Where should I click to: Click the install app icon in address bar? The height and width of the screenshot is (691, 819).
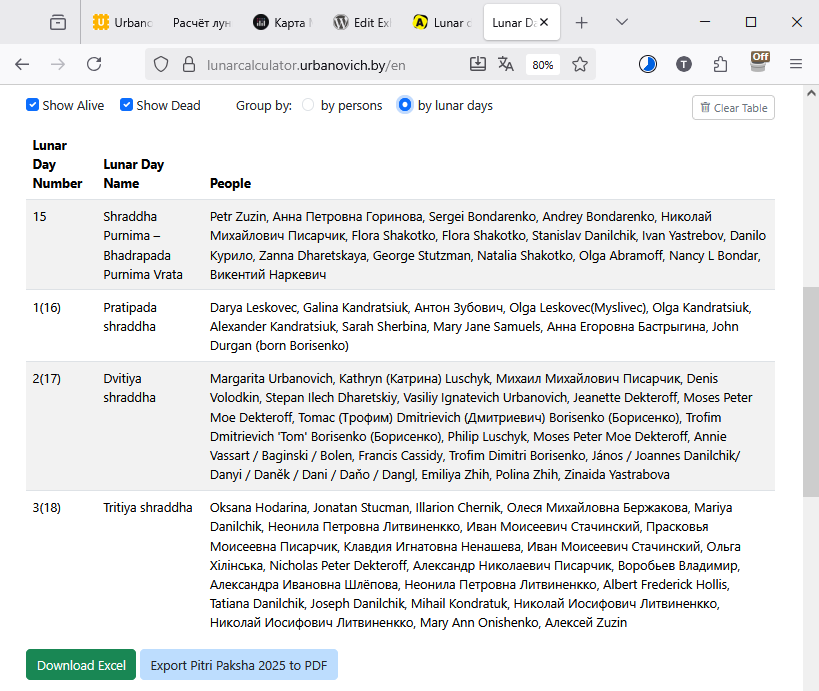pos(478,64)
